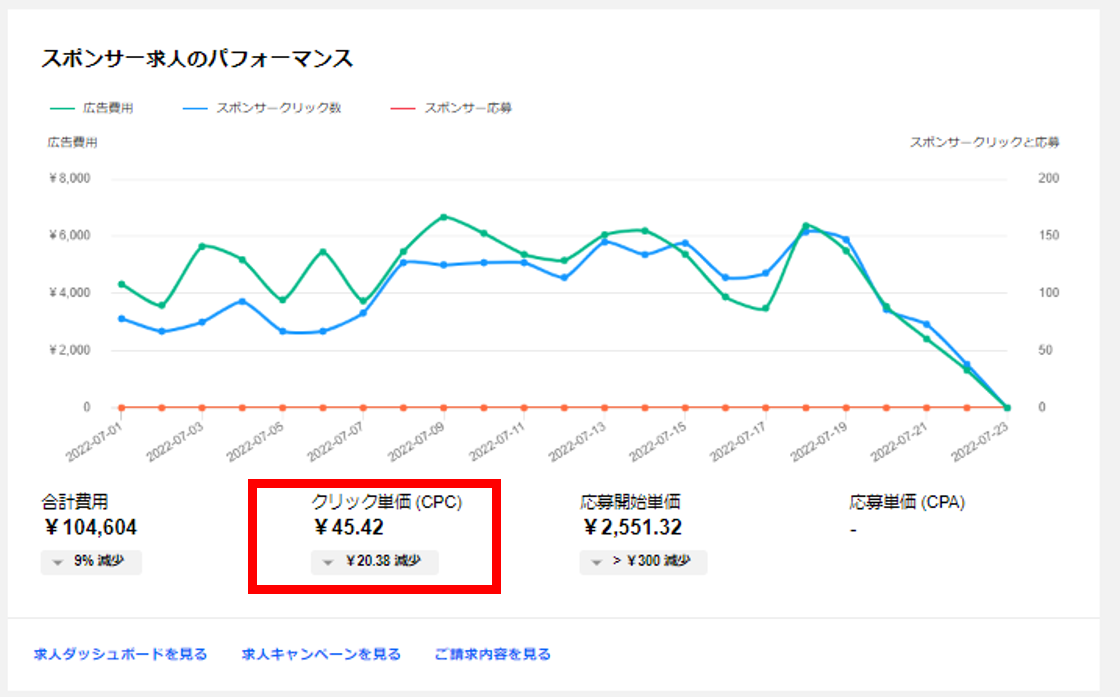Image resolution: width=1120 pixels, height=697 pixels.
Task: Click the 合計費用 value ¥104,604
Action: [90, 528]
